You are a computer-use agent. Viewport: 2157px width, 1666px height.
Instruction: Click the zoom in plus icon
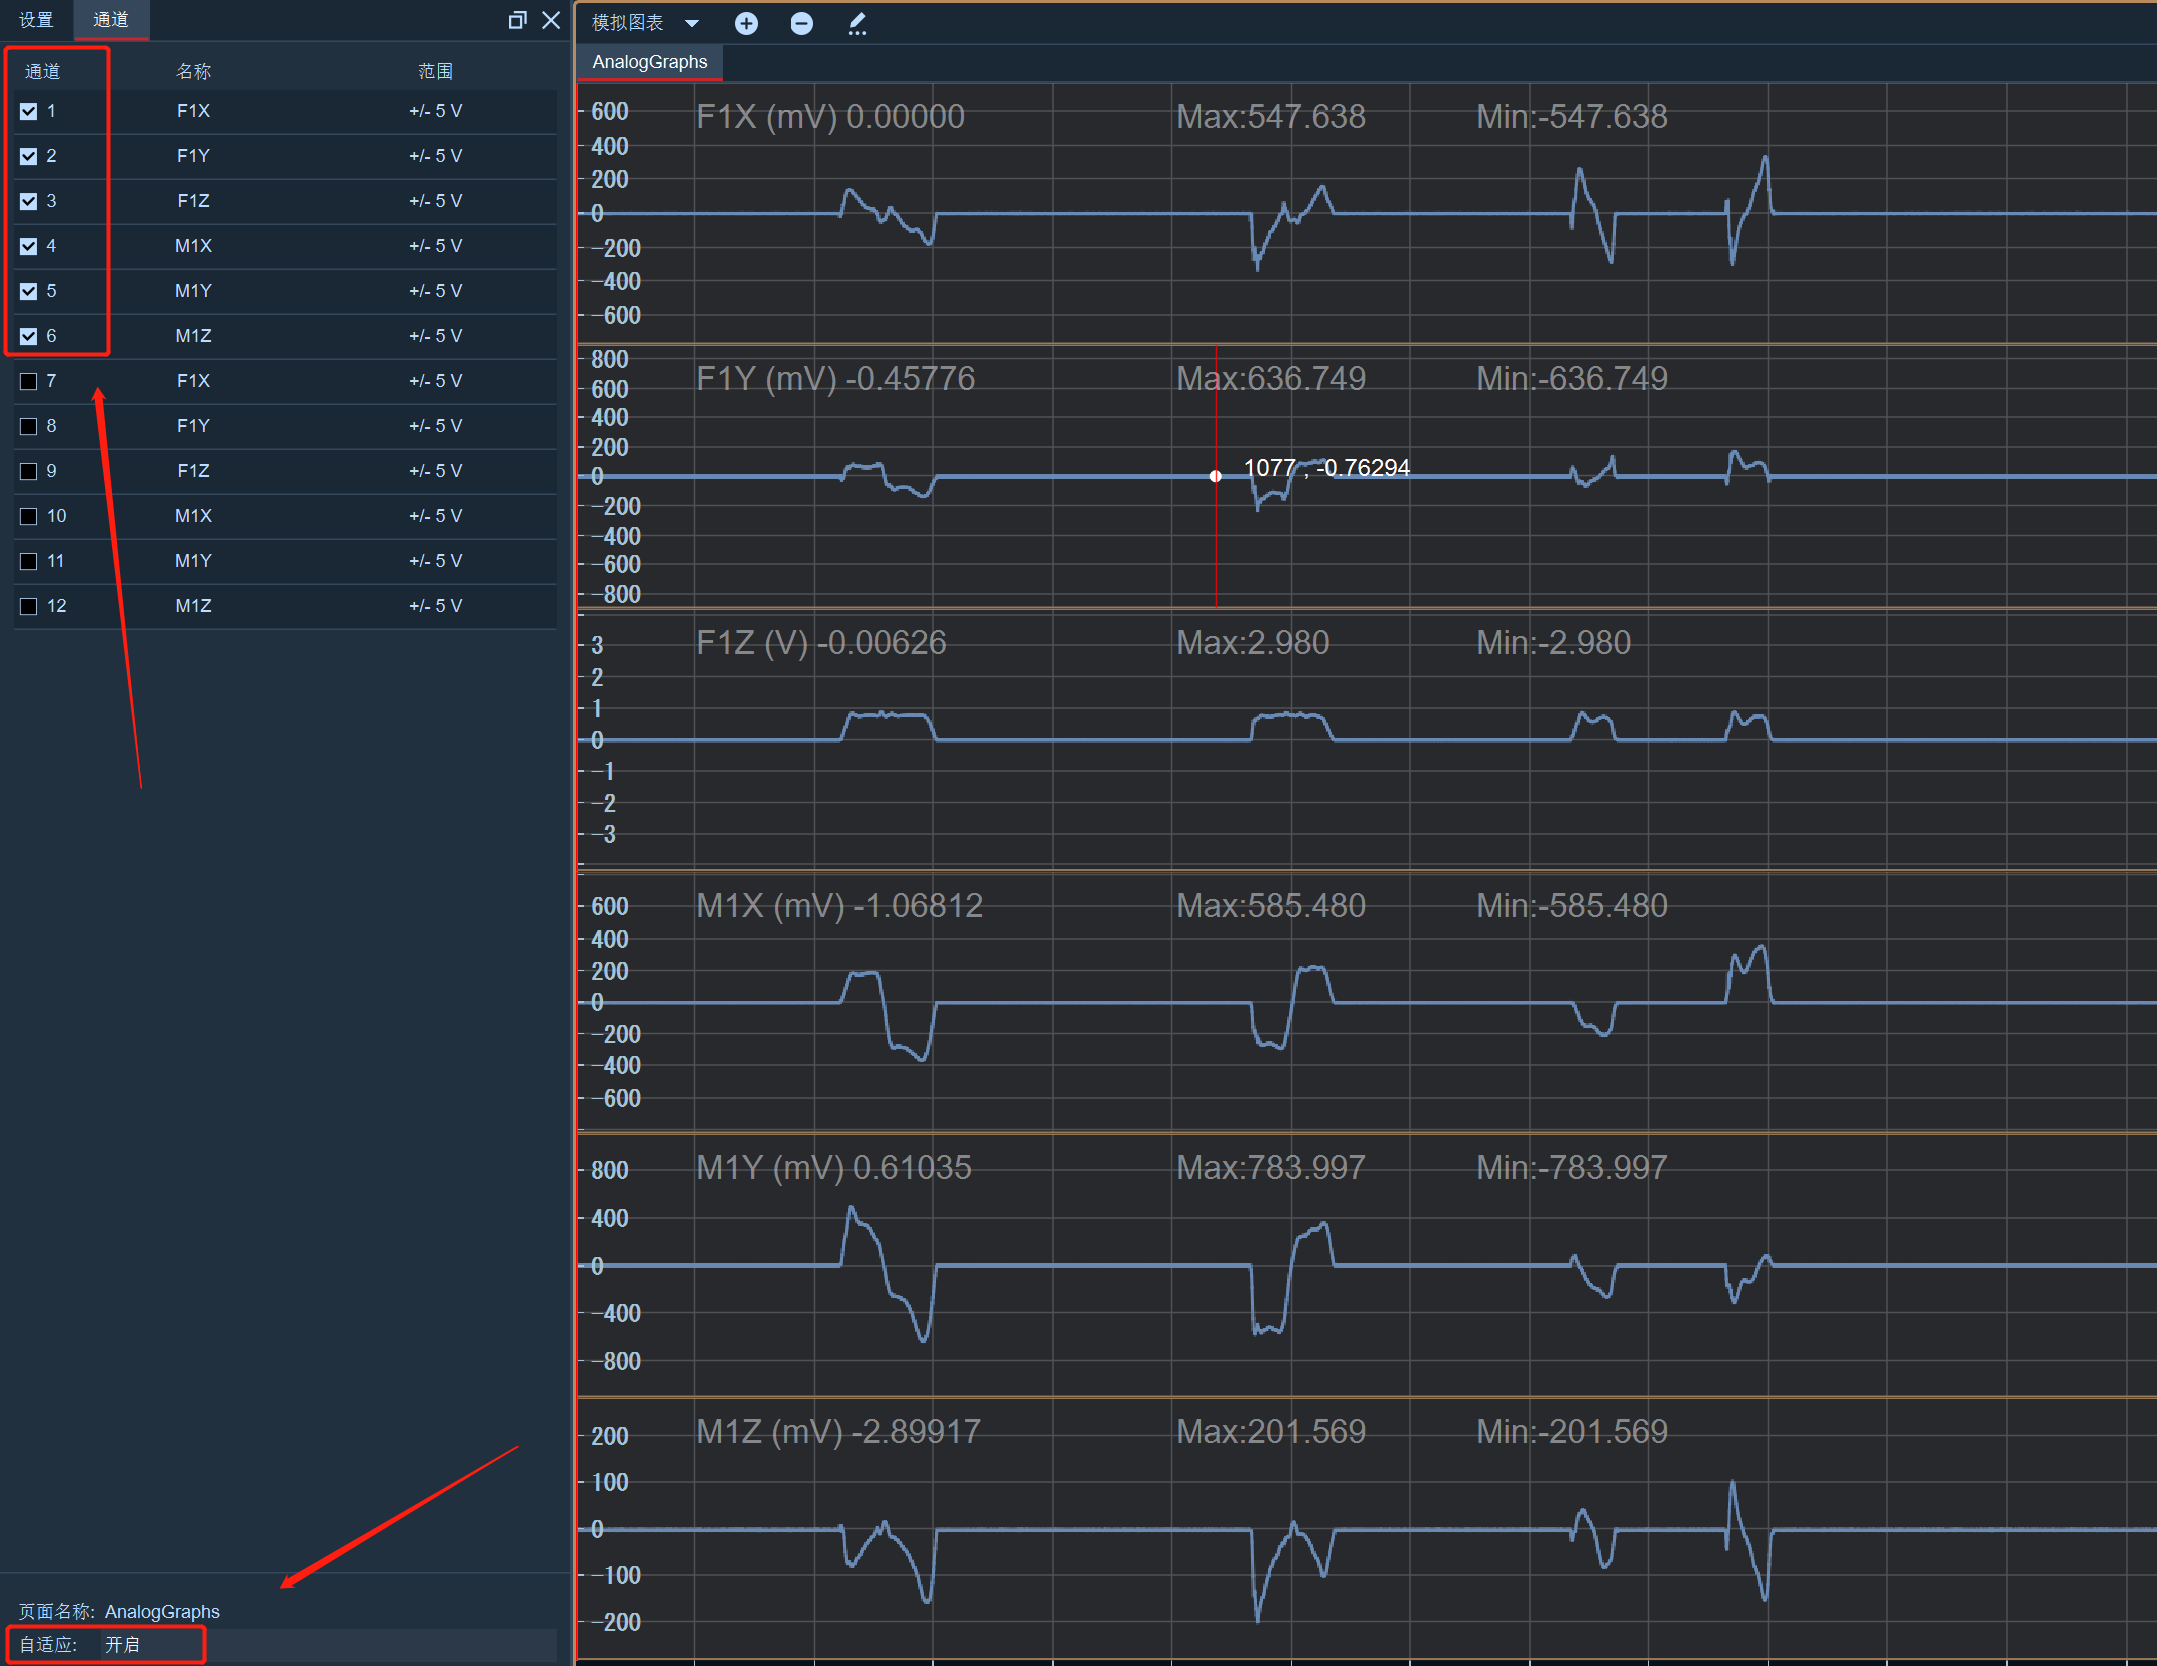tap(746, 23)
